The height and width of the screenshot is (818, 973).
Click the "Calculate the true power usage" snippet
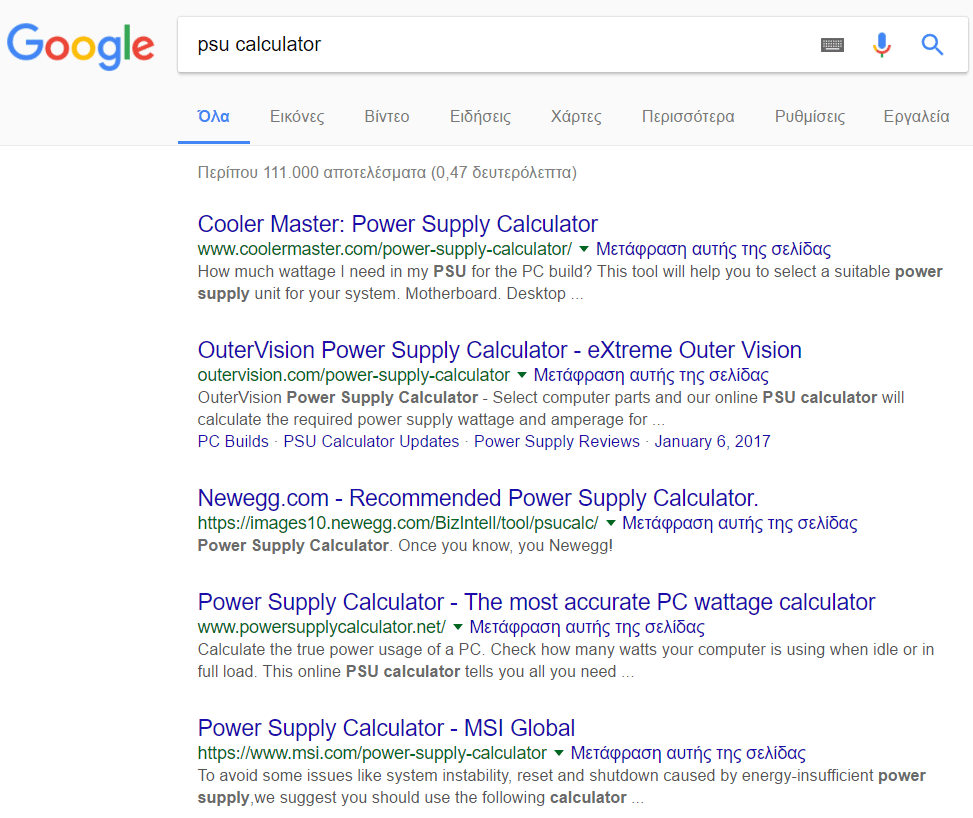[x=565, y=660]
